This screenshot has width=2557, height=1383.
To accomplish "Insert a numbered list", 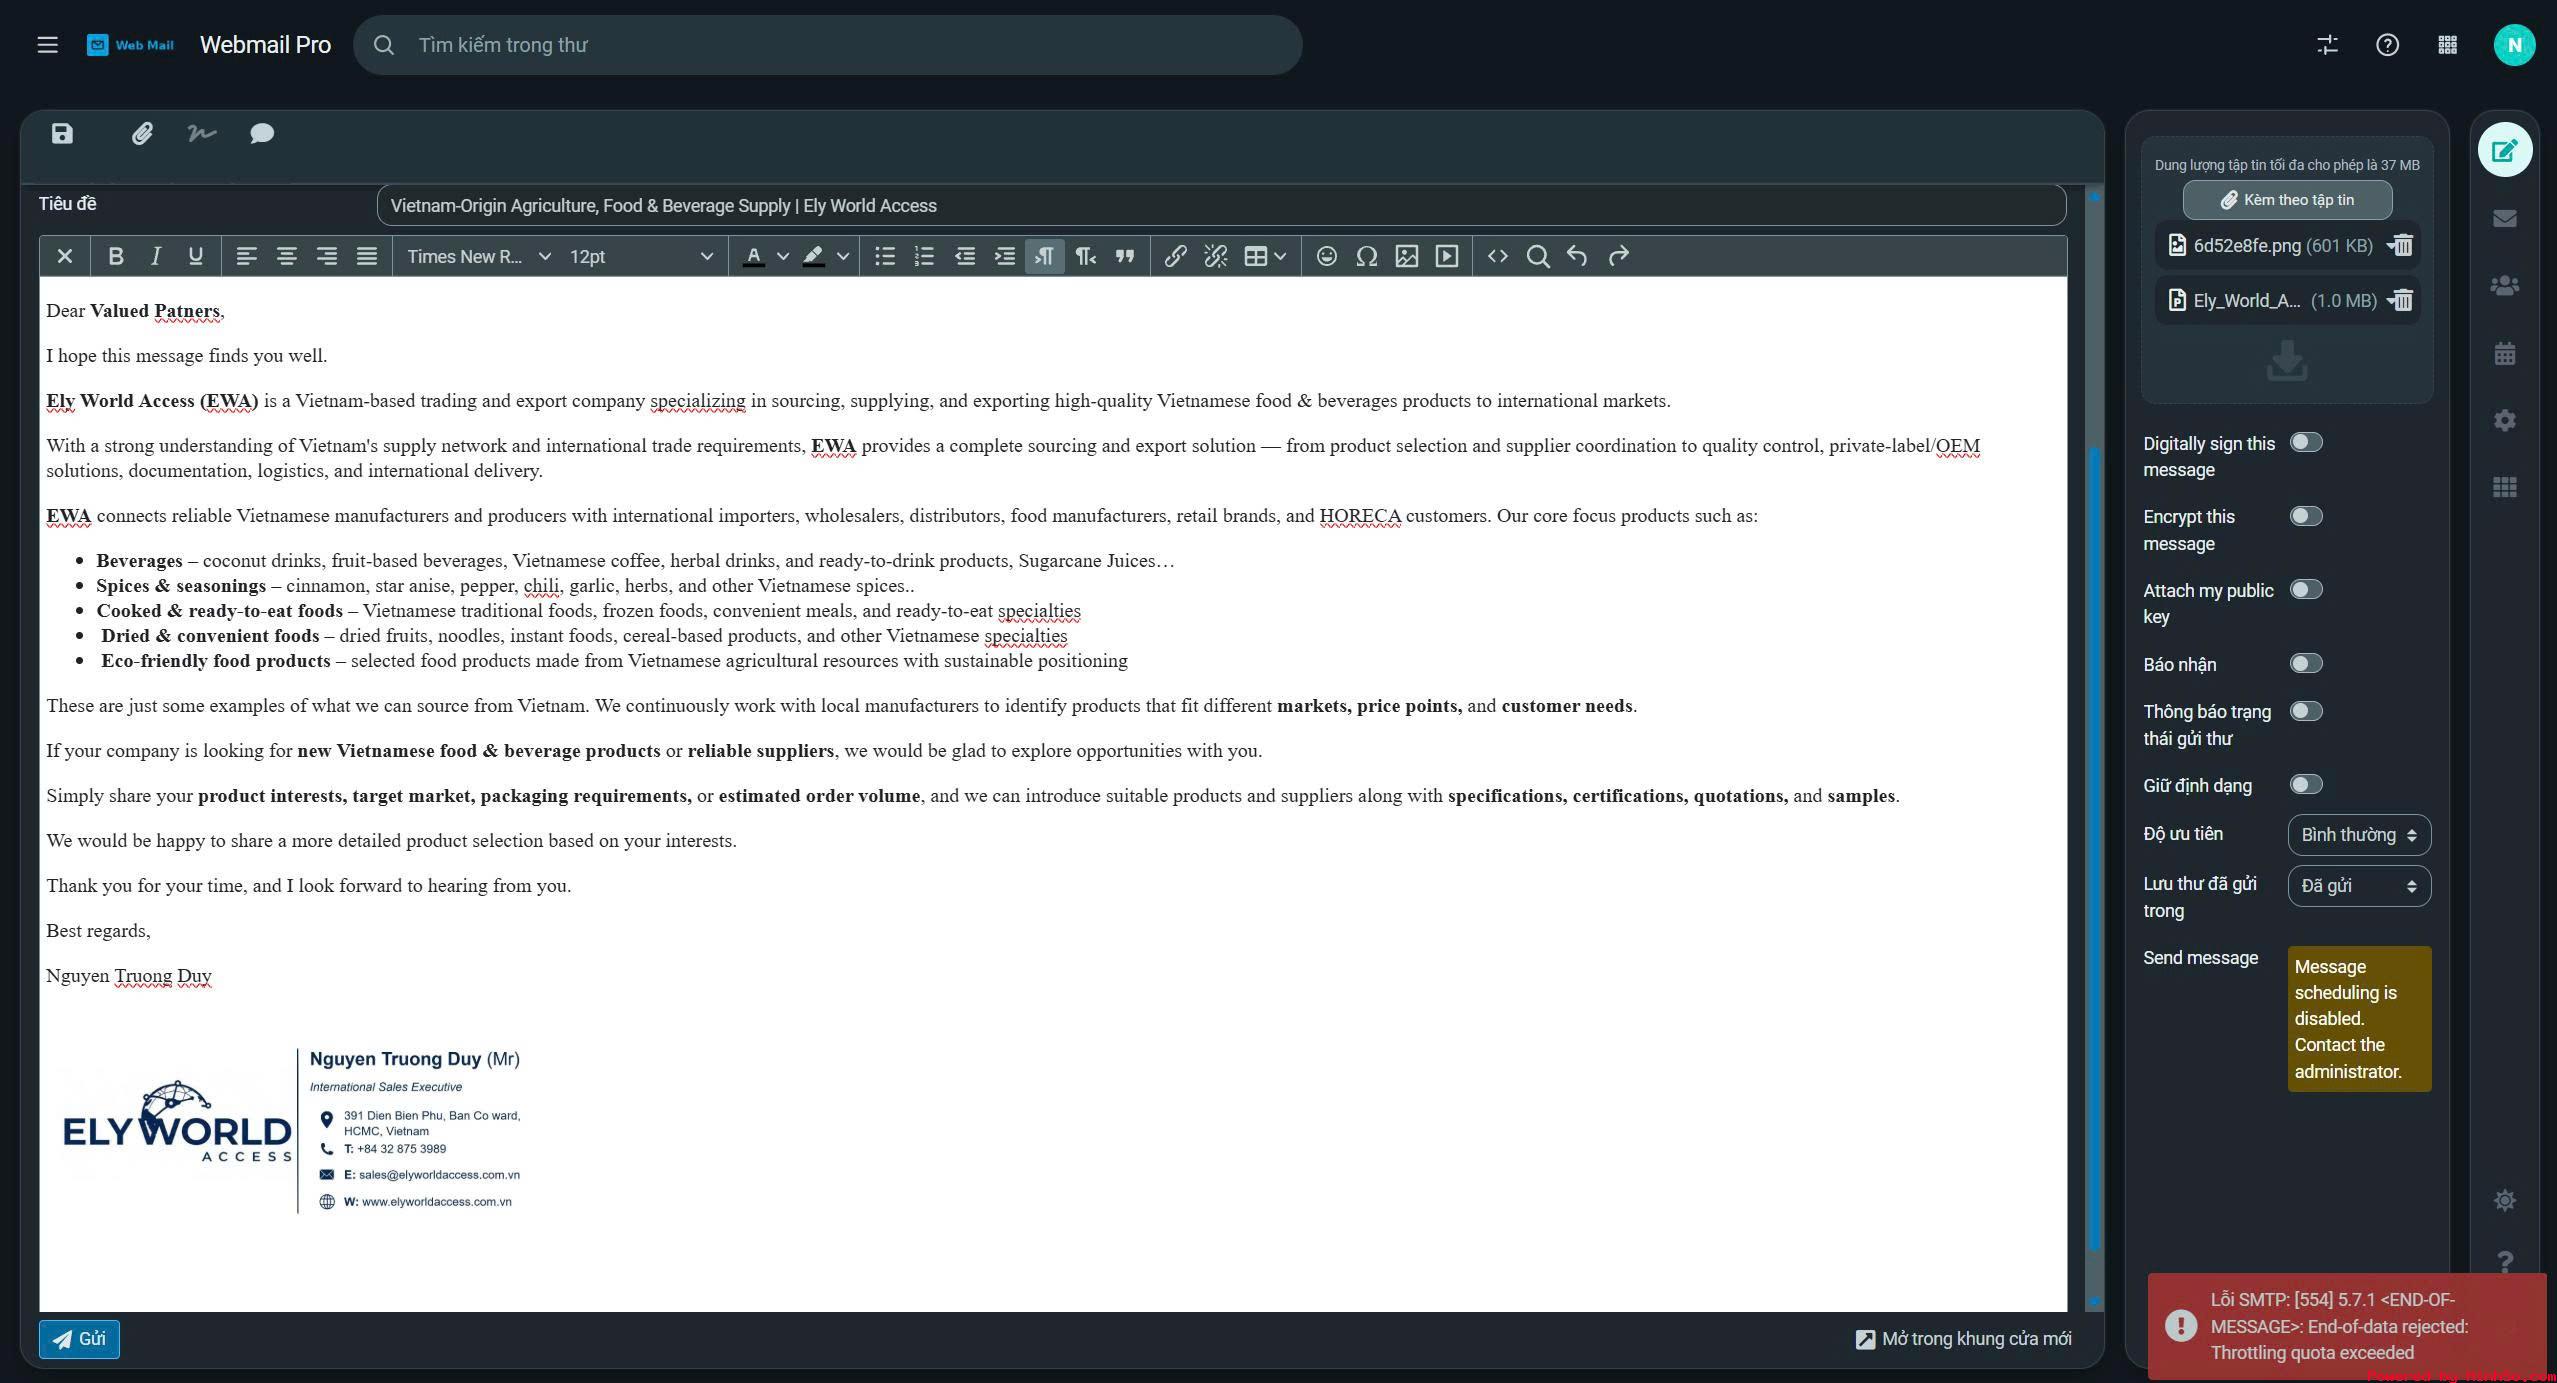I will tap(924, 256).
